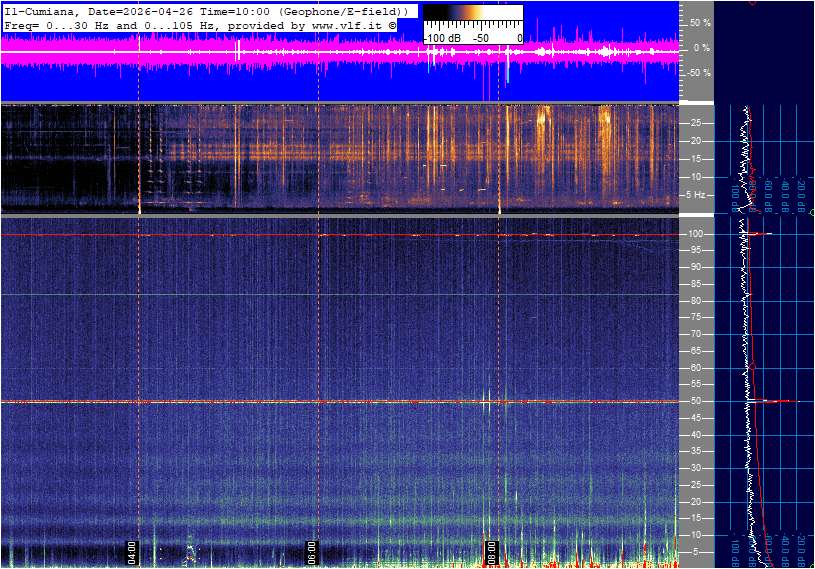Click the 75 Hz tick on lower axis
815x569 pixels.
pyautogui.click(x=697, y=318)
